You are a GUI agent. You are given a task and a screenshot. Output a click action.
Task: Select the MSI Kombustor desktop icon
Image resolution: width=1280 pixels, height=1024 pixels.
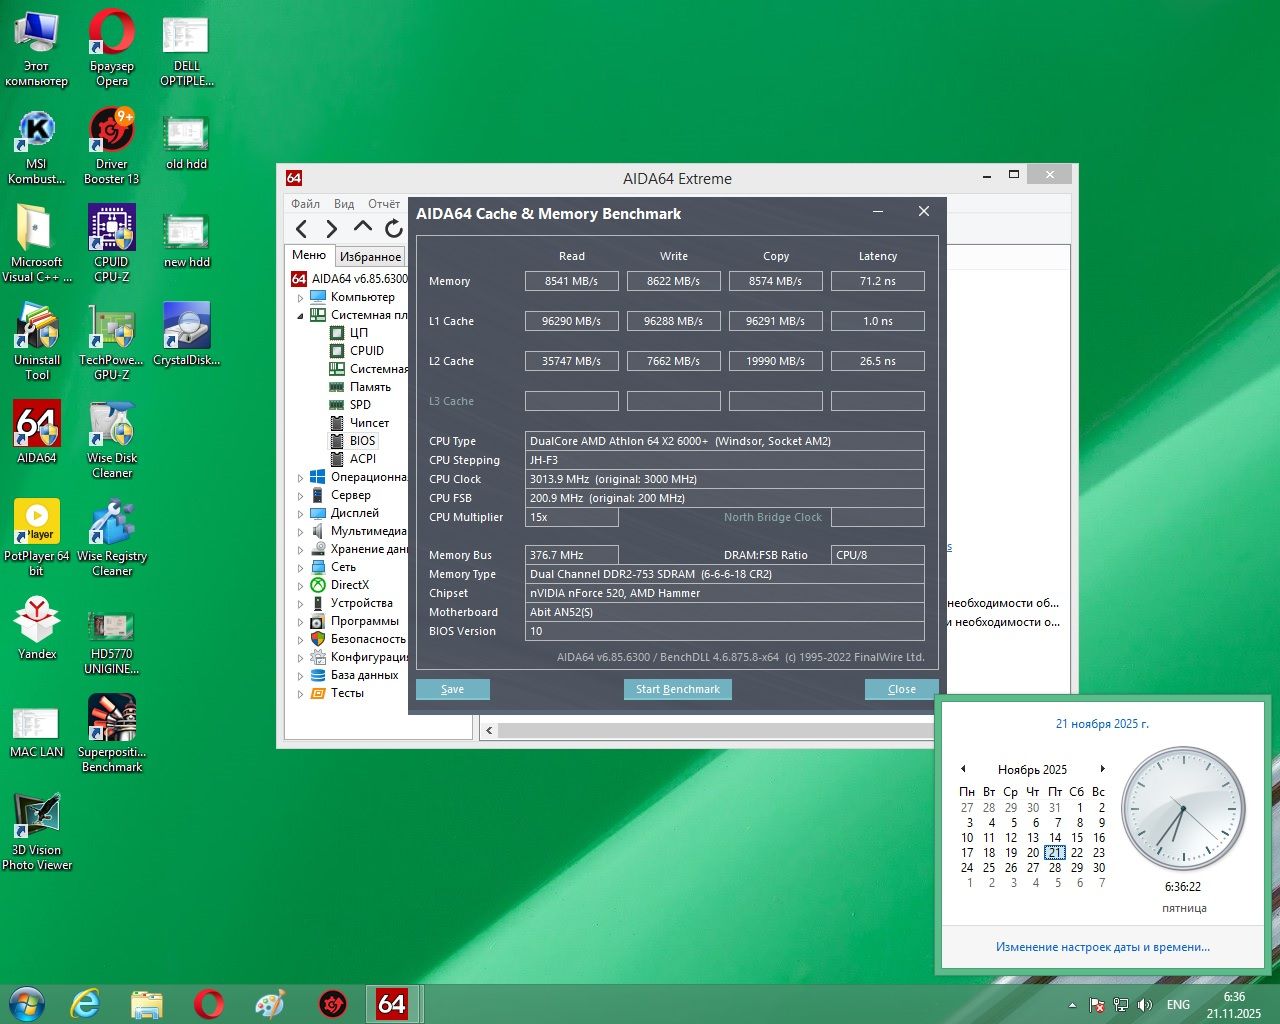coord(36,147)
